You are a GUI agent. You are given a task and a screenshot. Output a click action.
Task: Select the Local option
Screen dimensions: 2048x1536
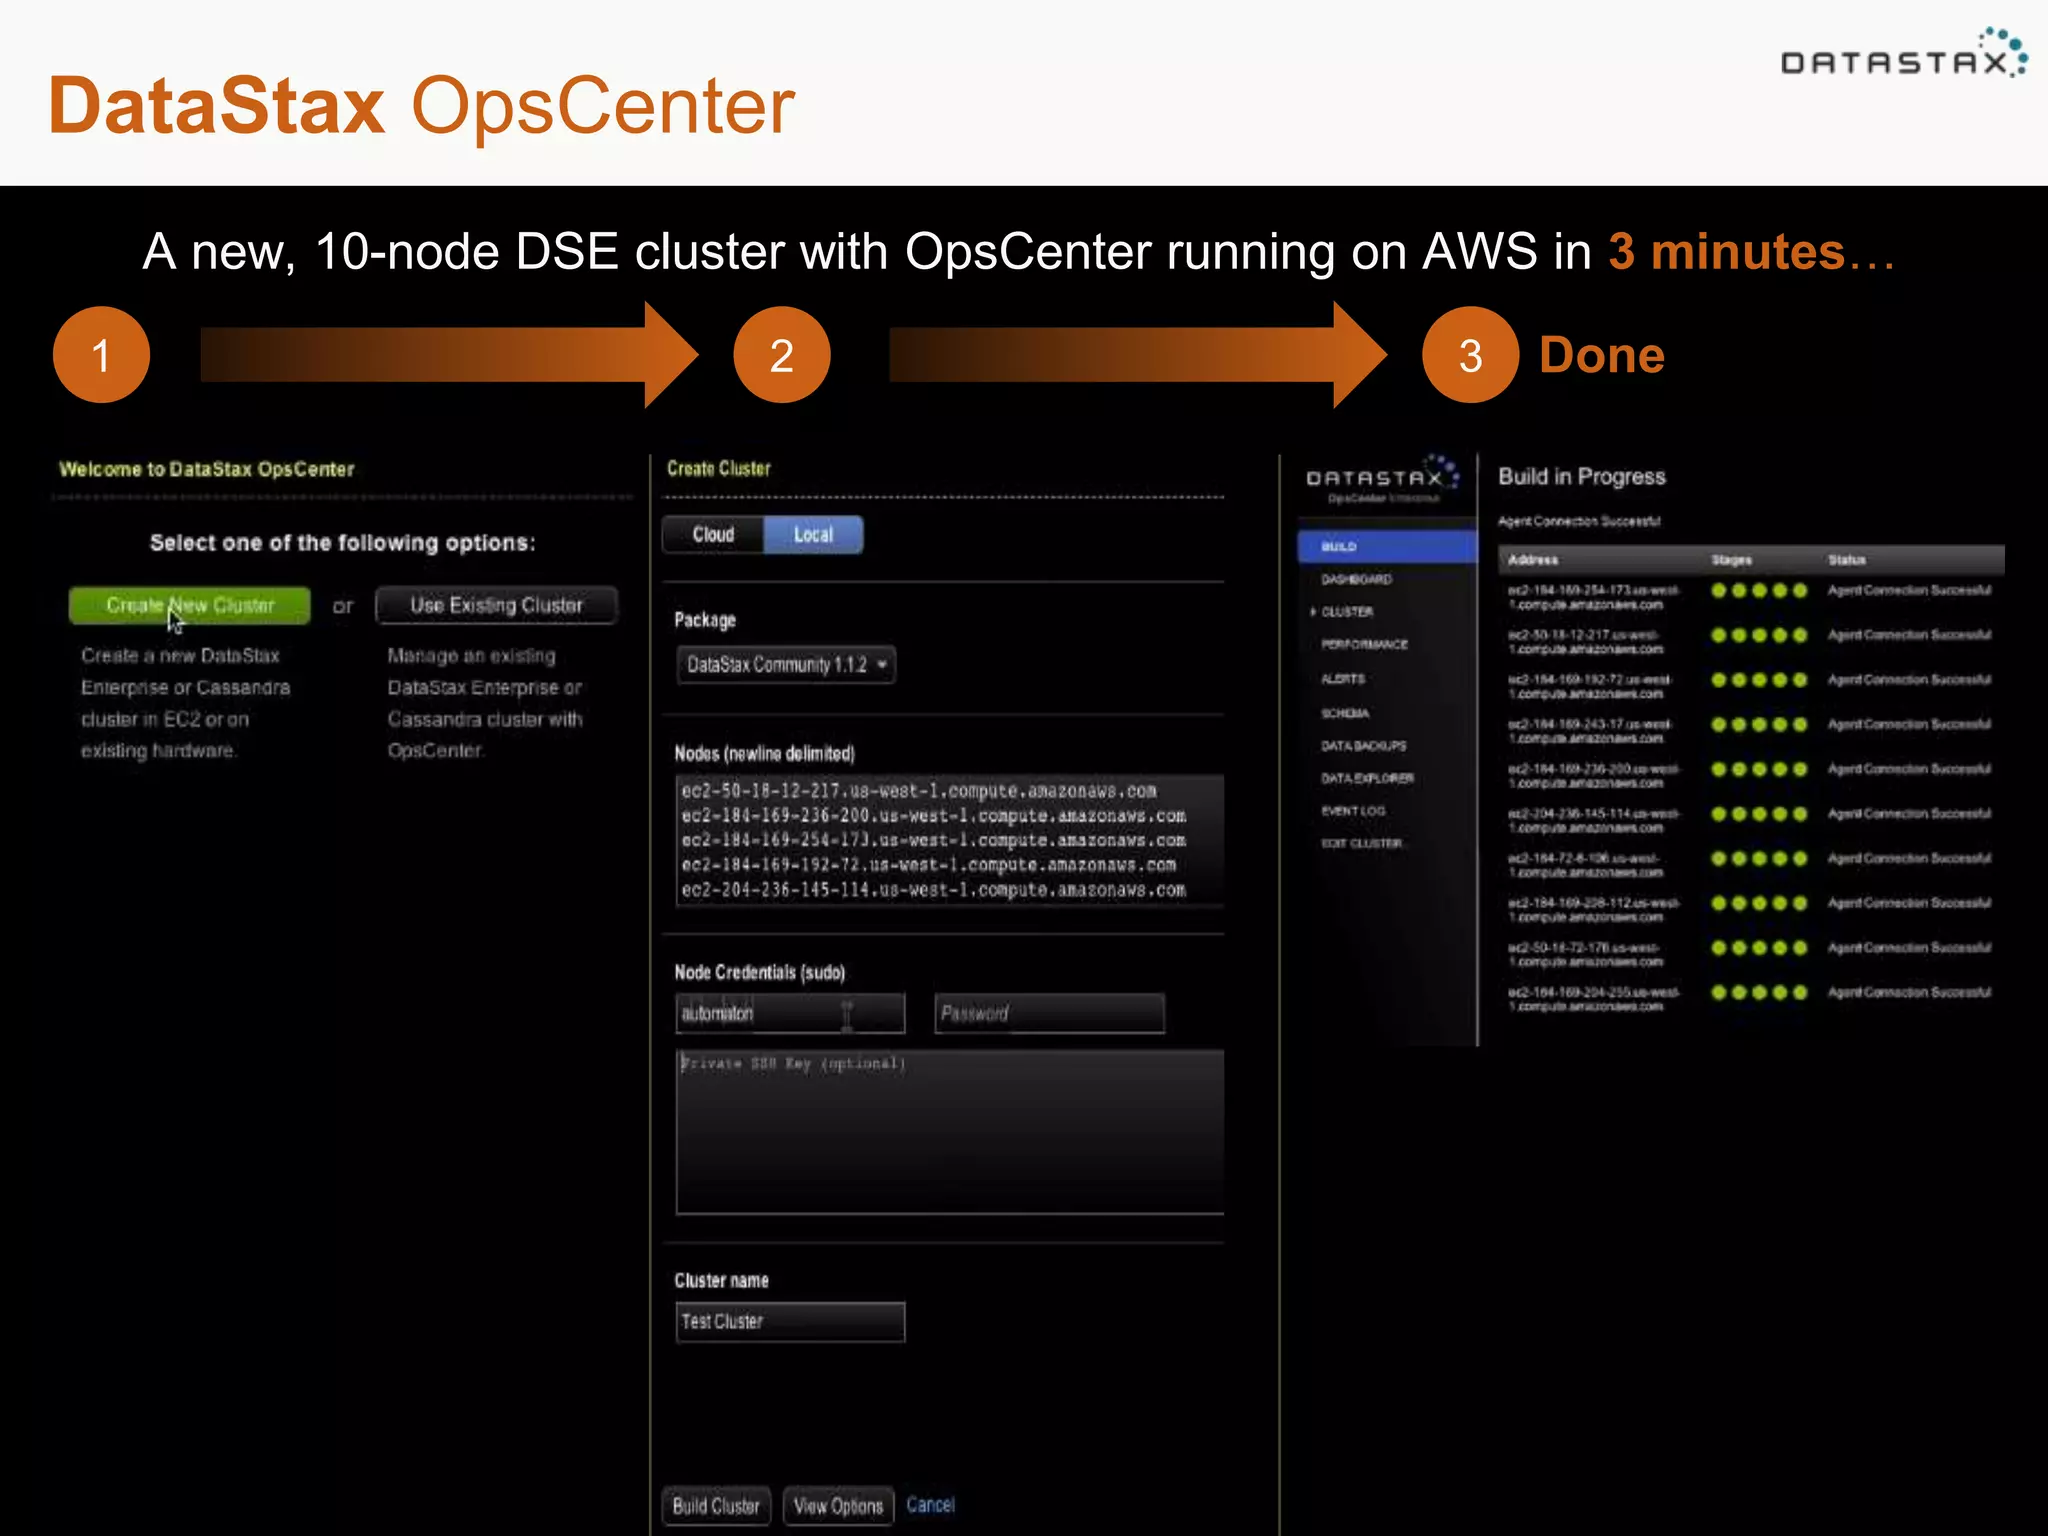pos(813,535)
